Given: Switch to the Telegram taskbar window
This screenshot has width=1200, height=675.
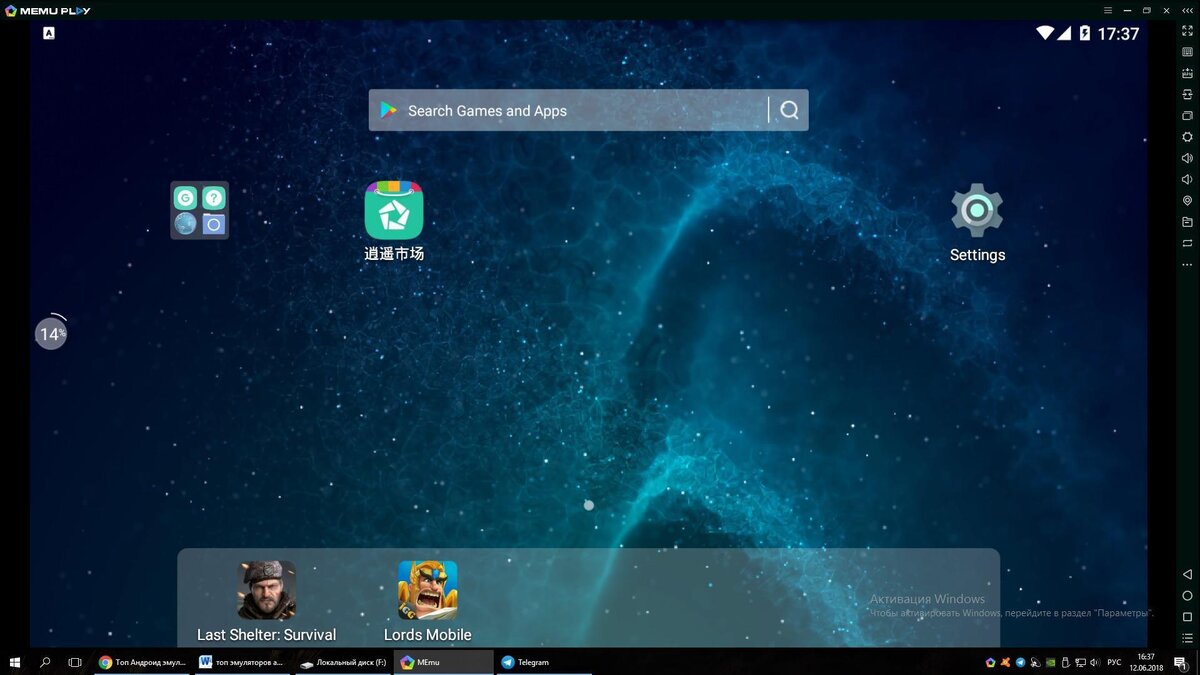Looking at the screenshot, I should click(544, 662).
